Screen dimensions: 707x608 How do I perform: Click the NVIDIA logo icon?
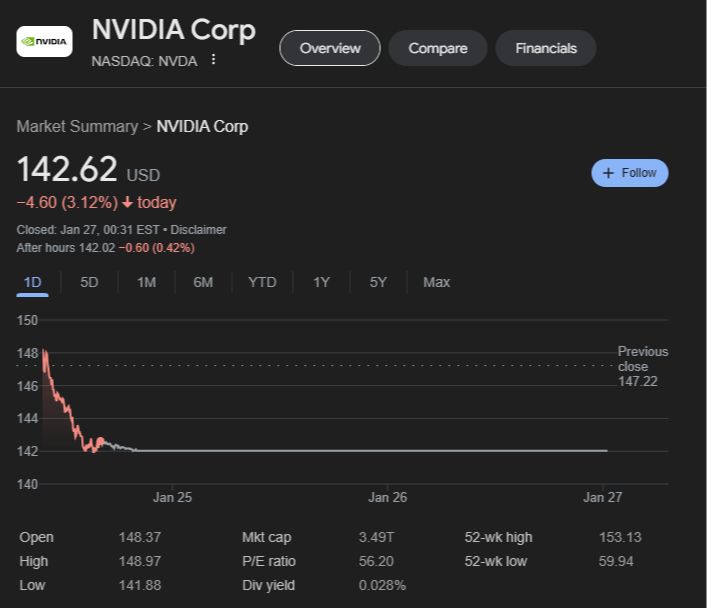click(44, 42)
